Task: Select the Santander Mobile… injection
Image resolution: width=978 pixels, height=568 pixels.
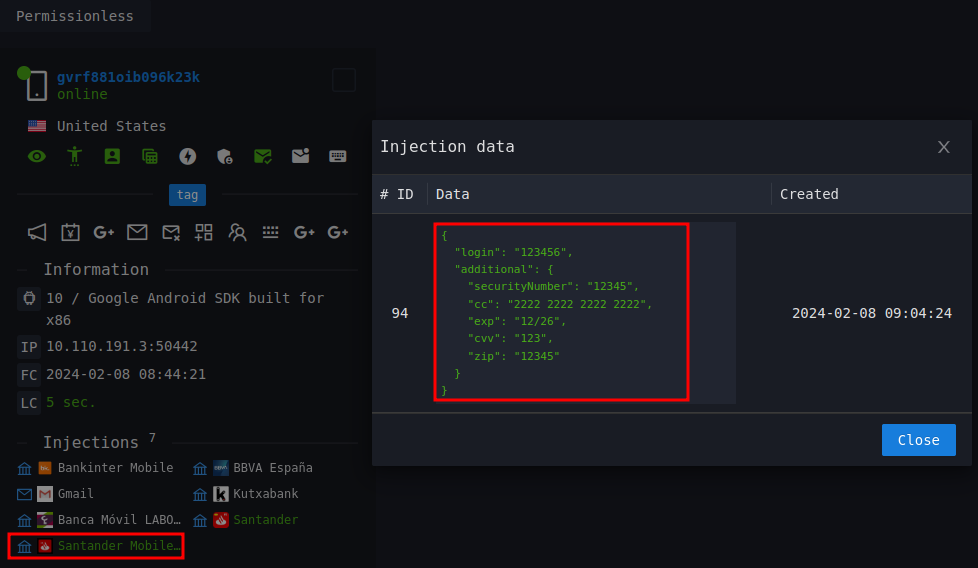Action: tap(119, 546)
